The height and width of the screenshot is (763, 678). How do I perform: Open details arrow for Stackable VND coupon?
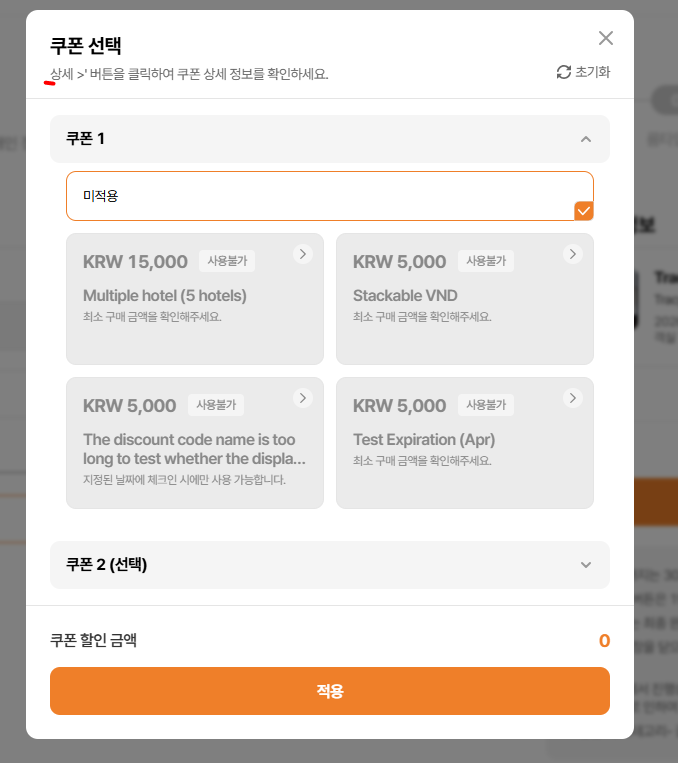point(572,254)
